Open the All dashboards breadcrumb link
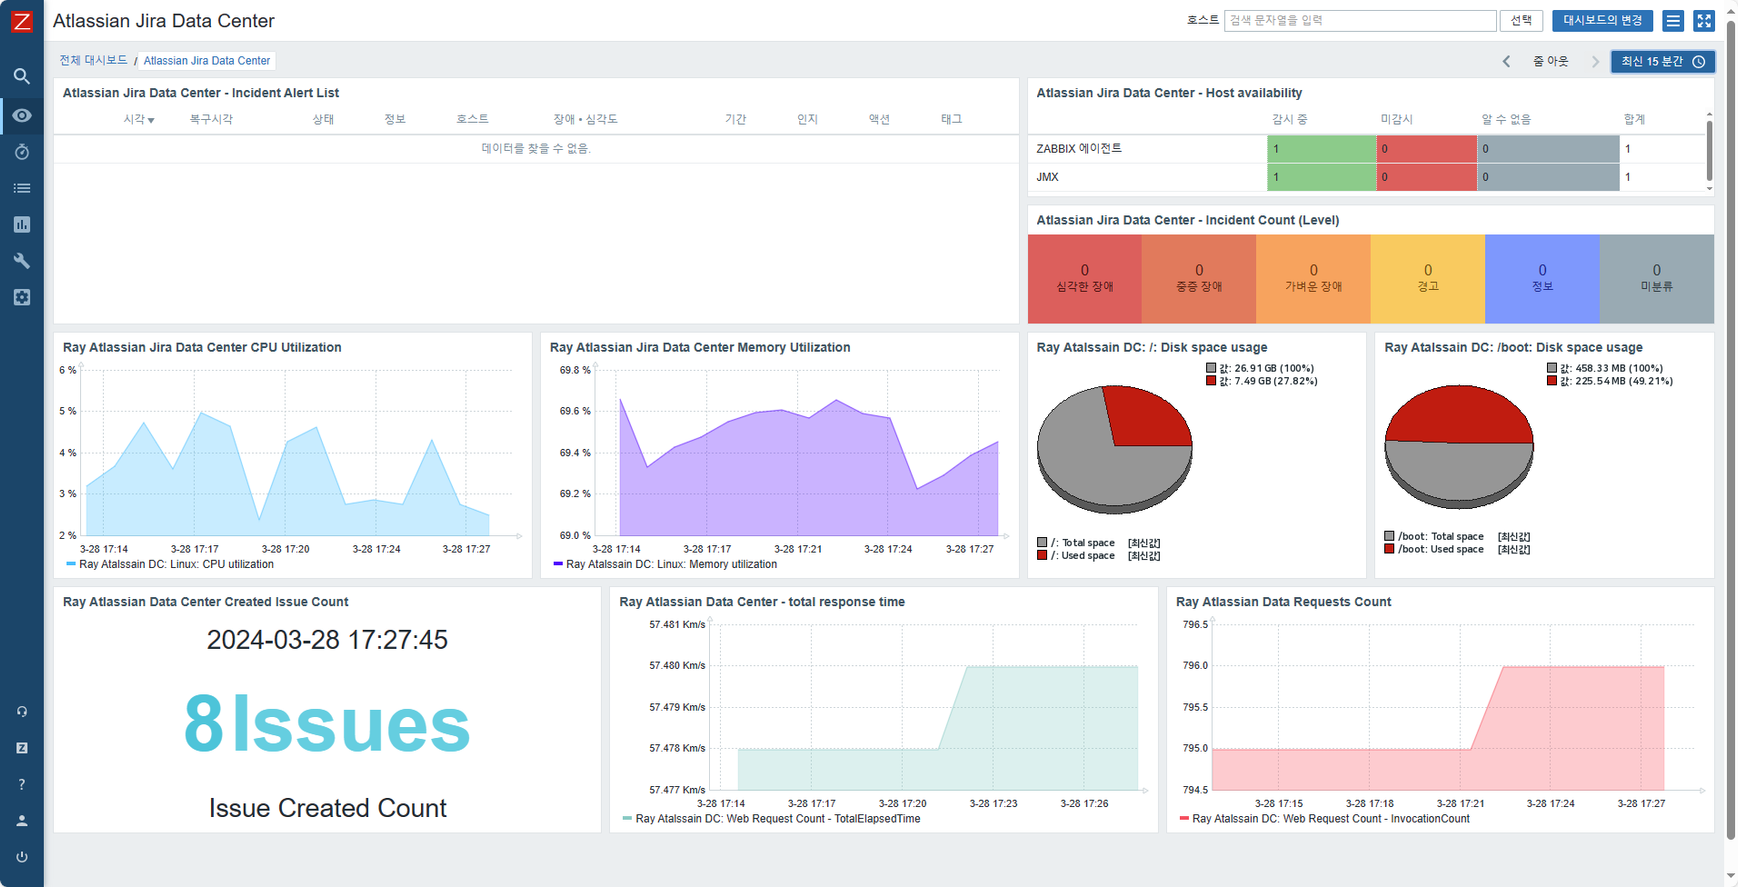Screen dimensions: 1738x887 (x=93, y=60)
